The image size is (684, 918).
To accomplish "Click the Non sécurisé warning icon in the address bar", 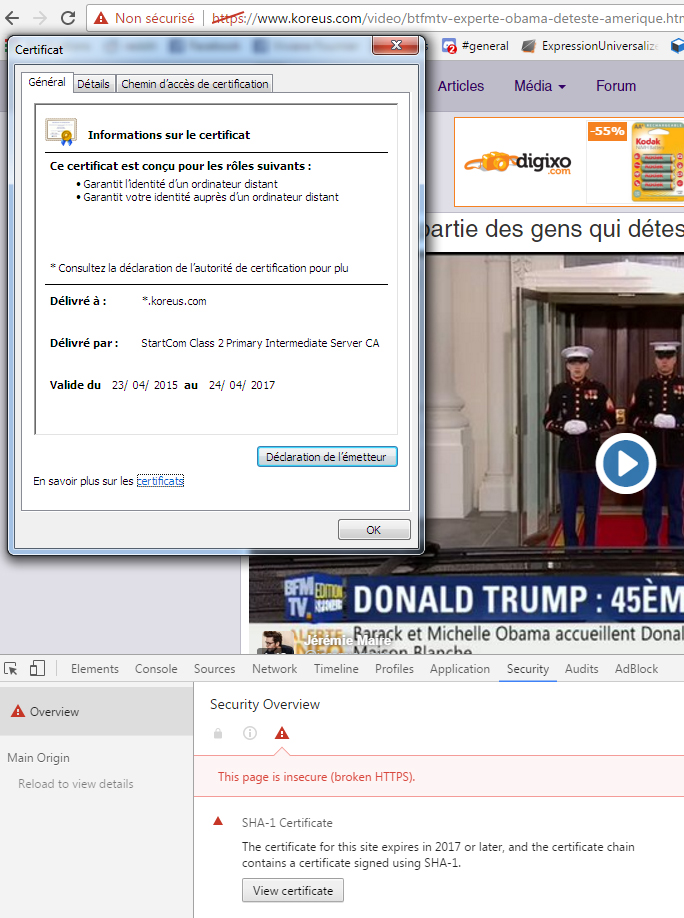I will click(100, 18).
